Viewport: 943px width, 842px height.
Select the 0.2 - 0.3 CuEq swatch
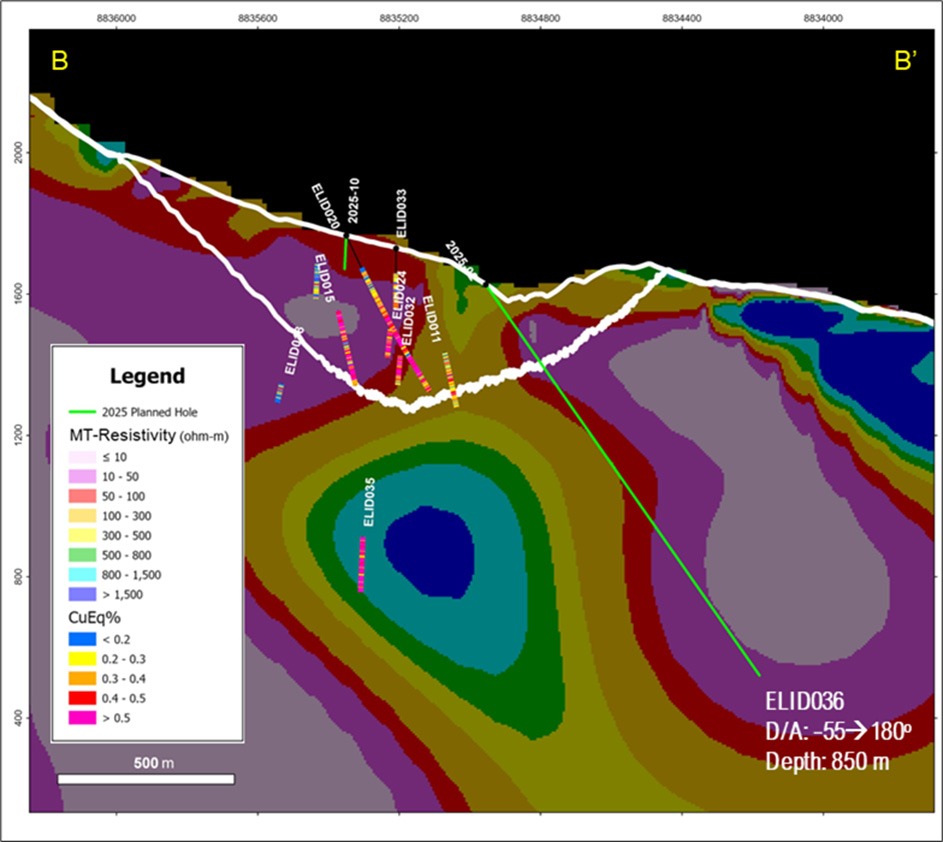82,659
